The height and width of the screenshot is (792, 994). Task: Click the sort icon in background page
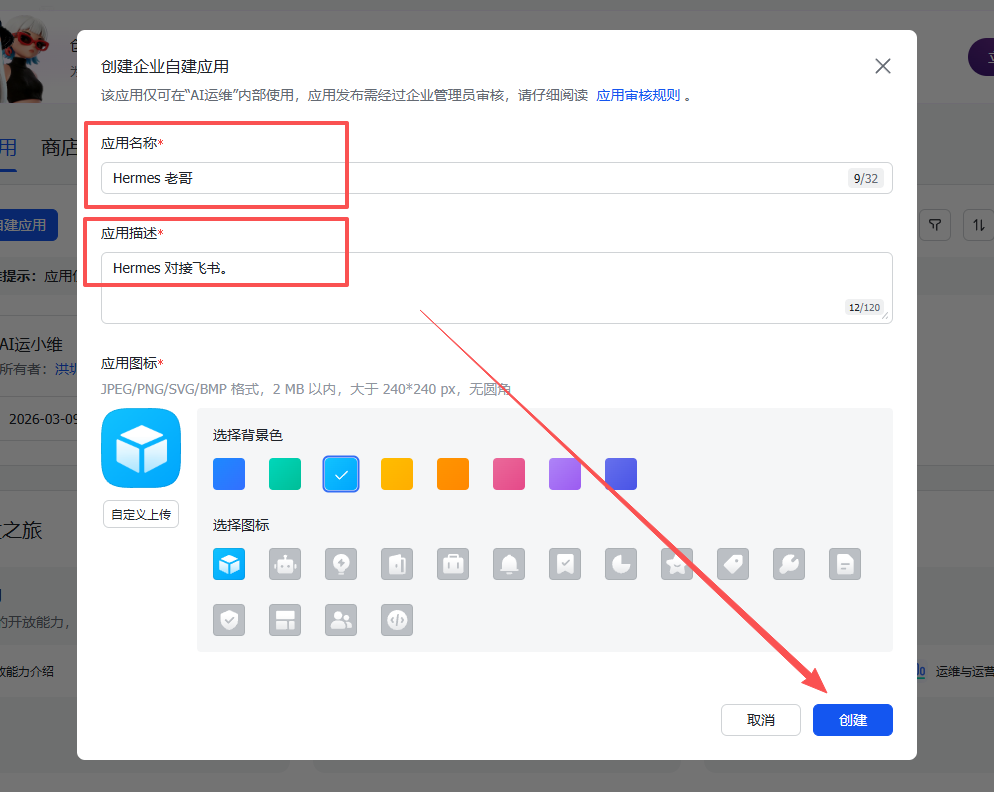[x=978, y=225]
